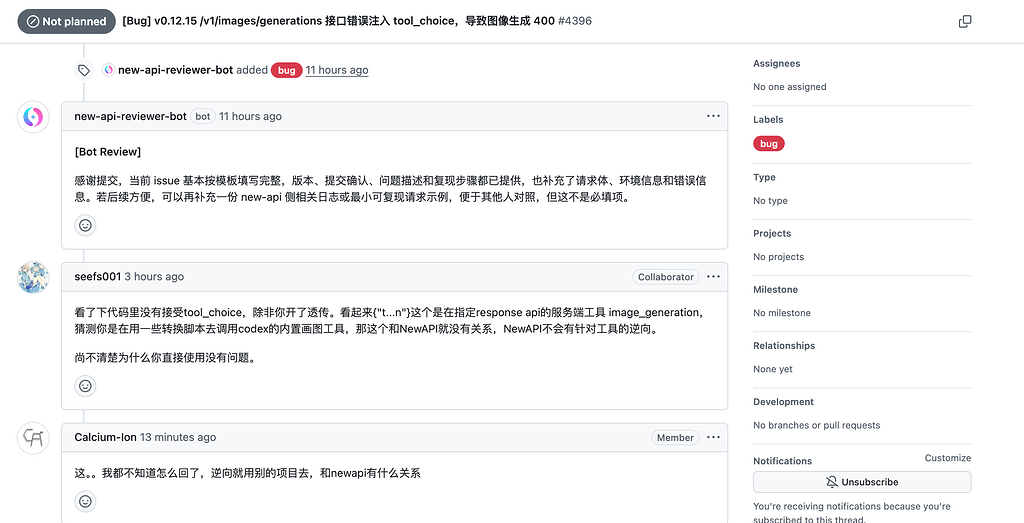Open the 13 minutes ago timestamp

click(178, 437)
